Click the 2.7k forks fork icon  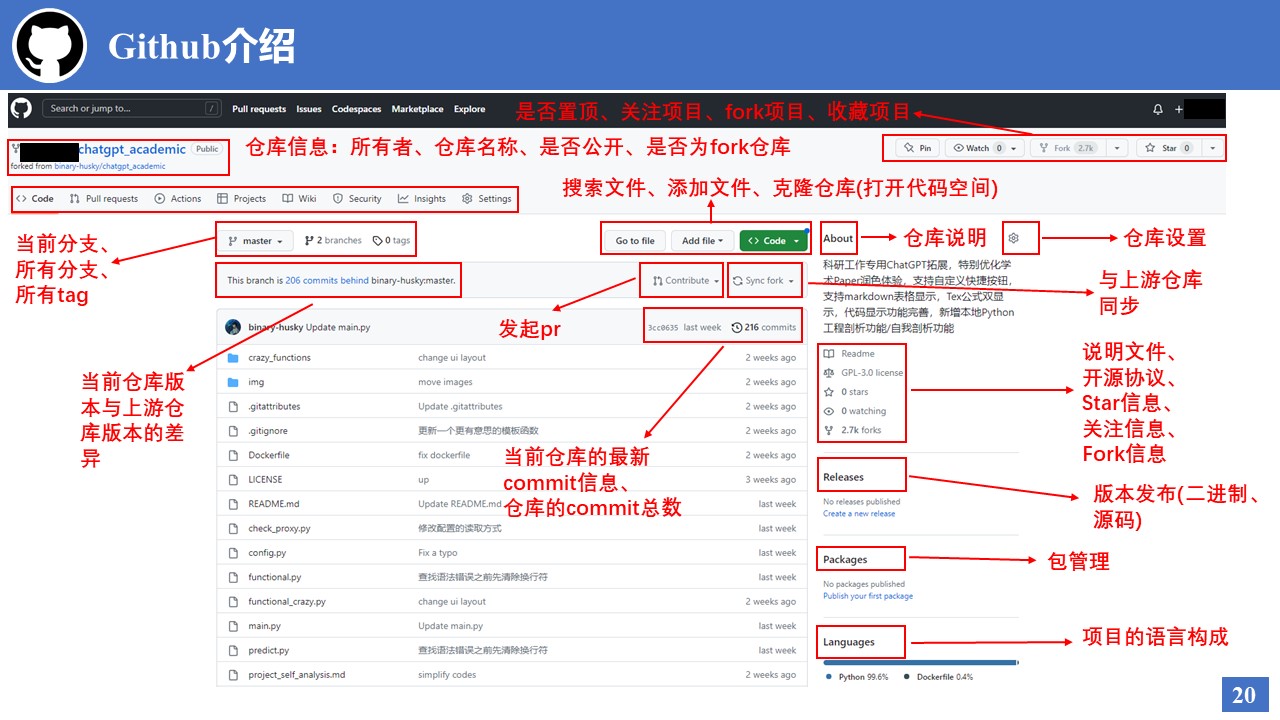828,431
